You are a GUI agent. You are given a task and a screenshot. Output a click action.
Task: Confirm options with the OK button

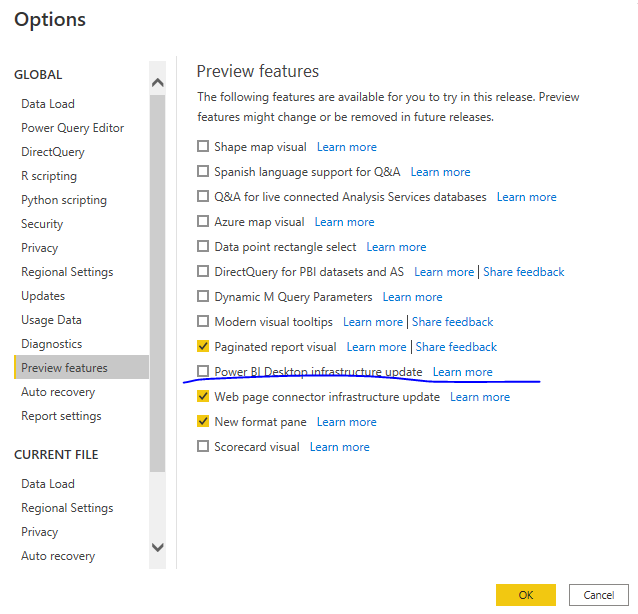point(526,595)
